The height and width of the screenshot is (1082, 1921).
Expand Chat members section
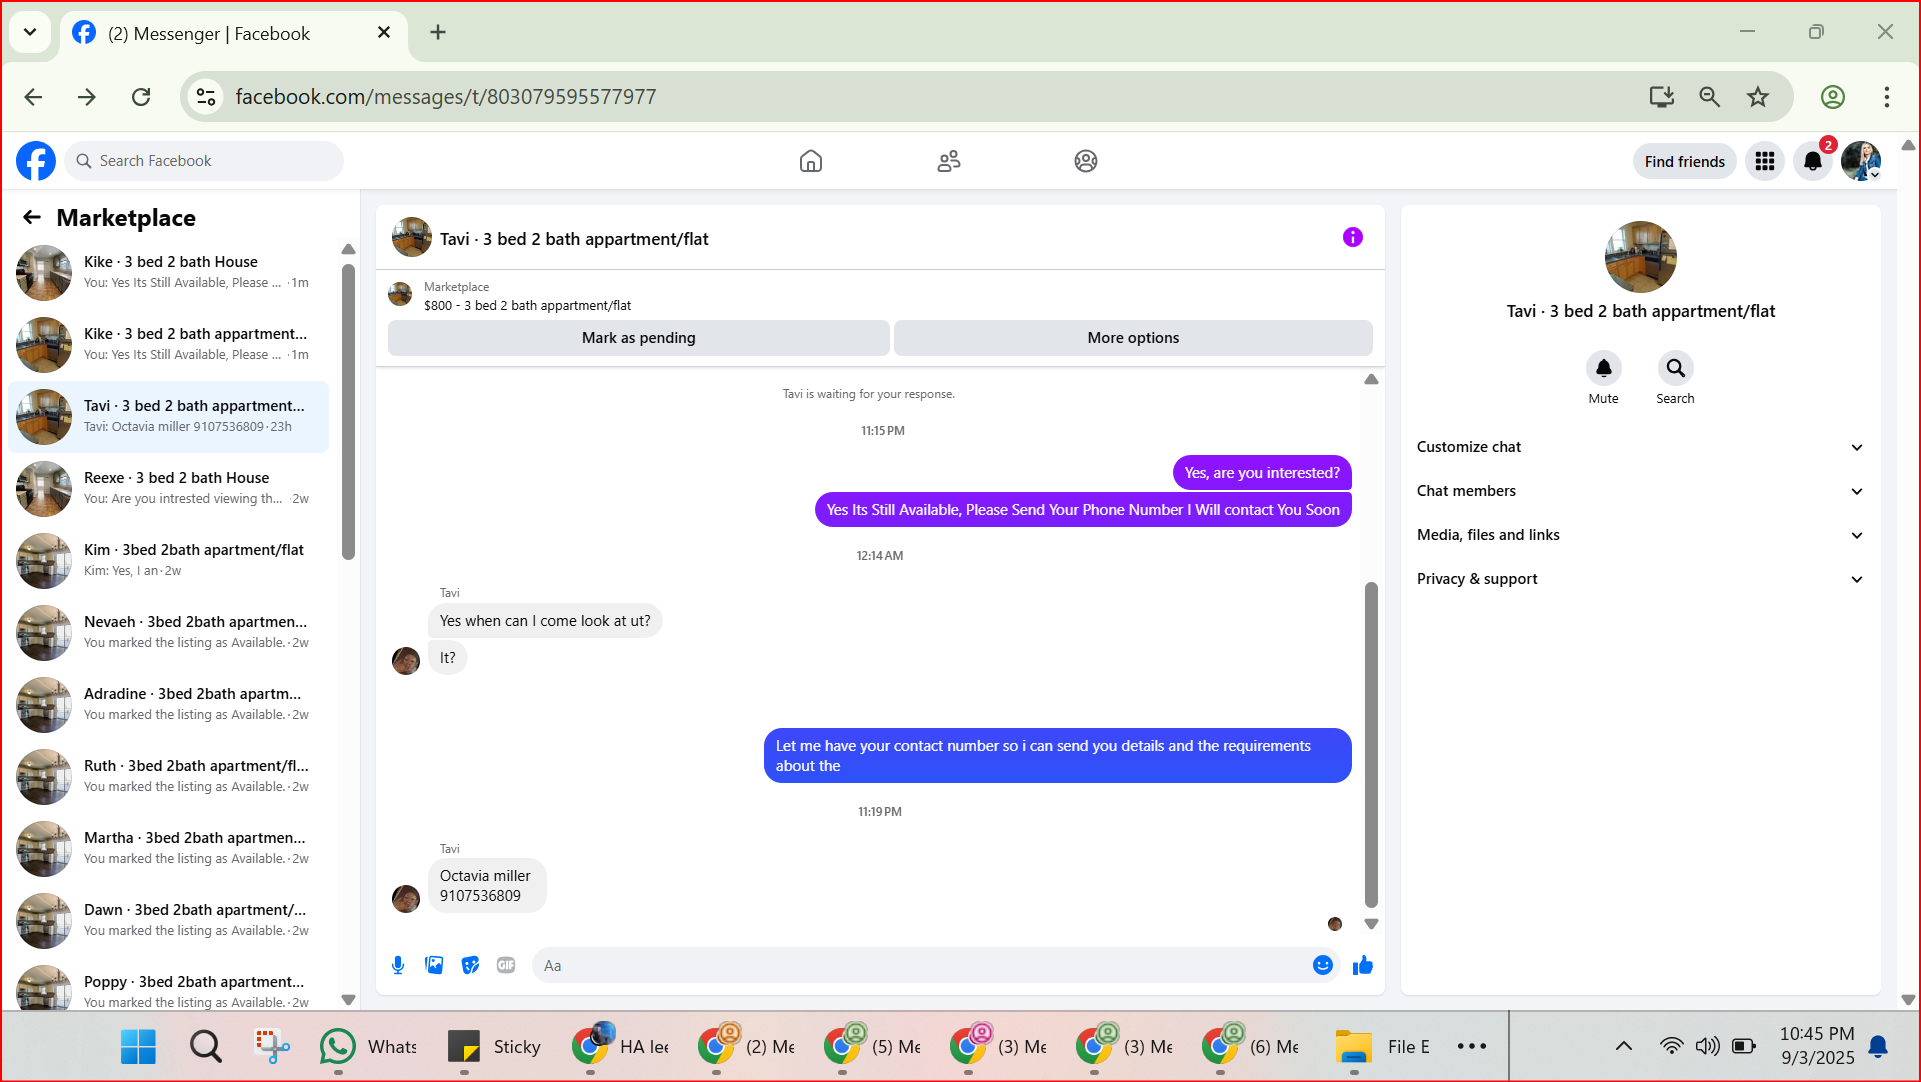(x=1640, y=491)
